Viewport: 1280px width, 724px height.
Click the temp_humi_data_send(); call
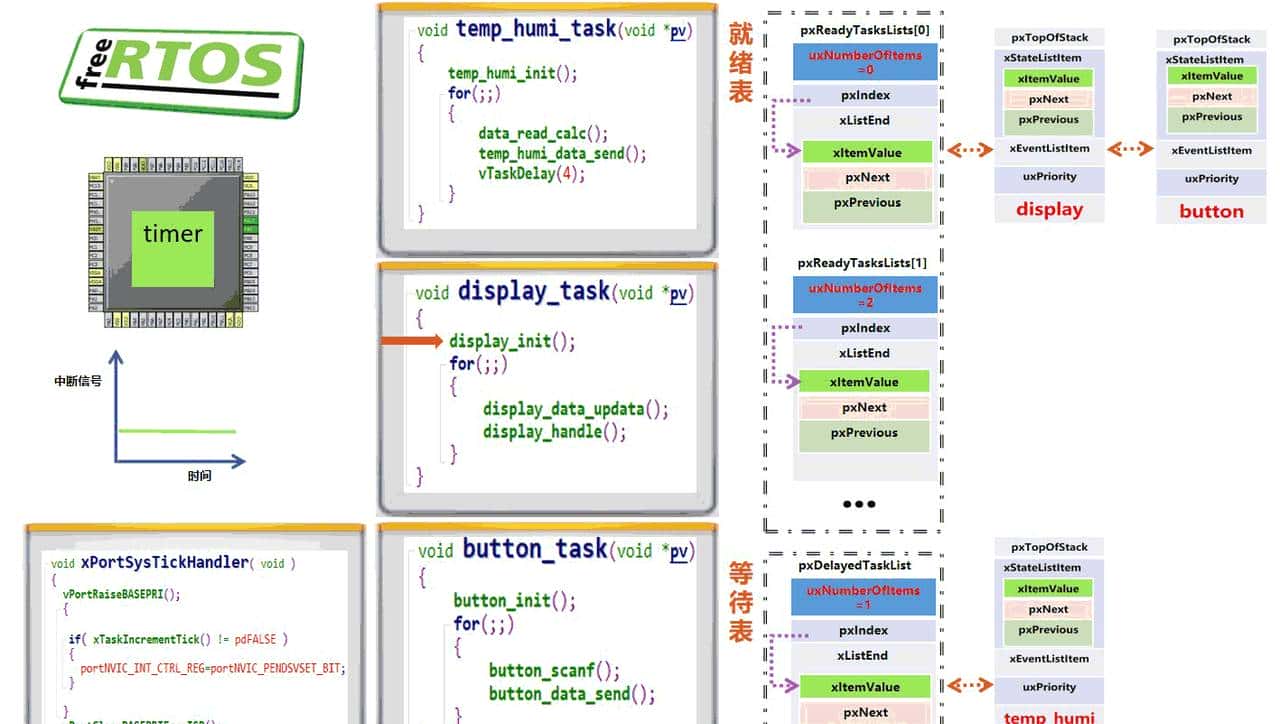click(x=562, y=153)
